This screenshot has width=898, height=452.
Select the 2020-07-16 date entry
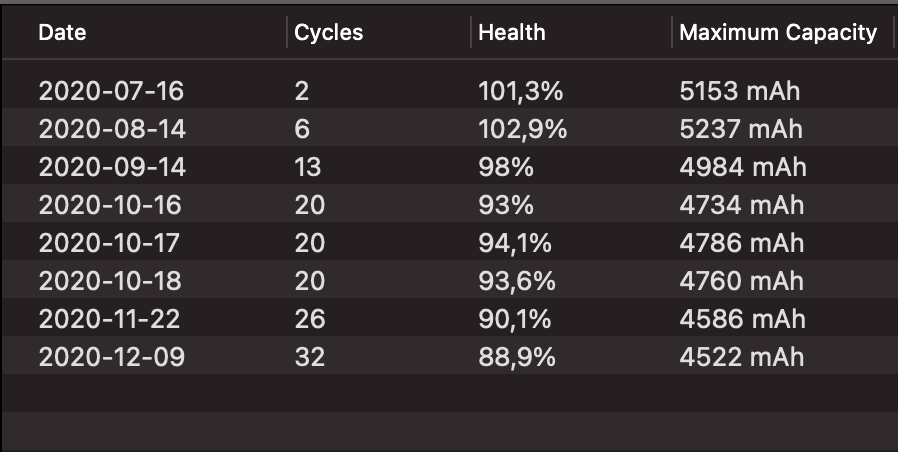pyautogui.click(x=111, y=92)
